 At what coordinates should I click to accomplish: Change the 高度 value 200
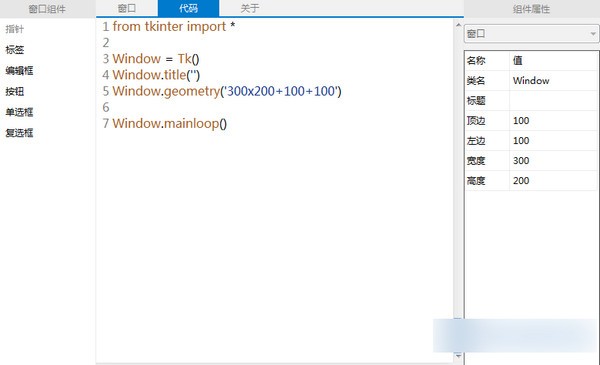(553, 181)
